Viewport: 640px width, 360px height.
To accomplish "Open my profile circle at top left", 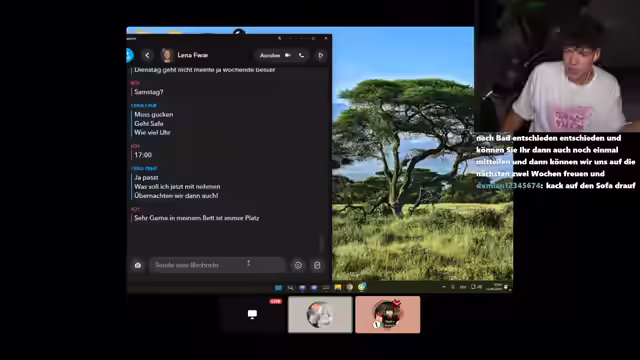I will (129, 55).
